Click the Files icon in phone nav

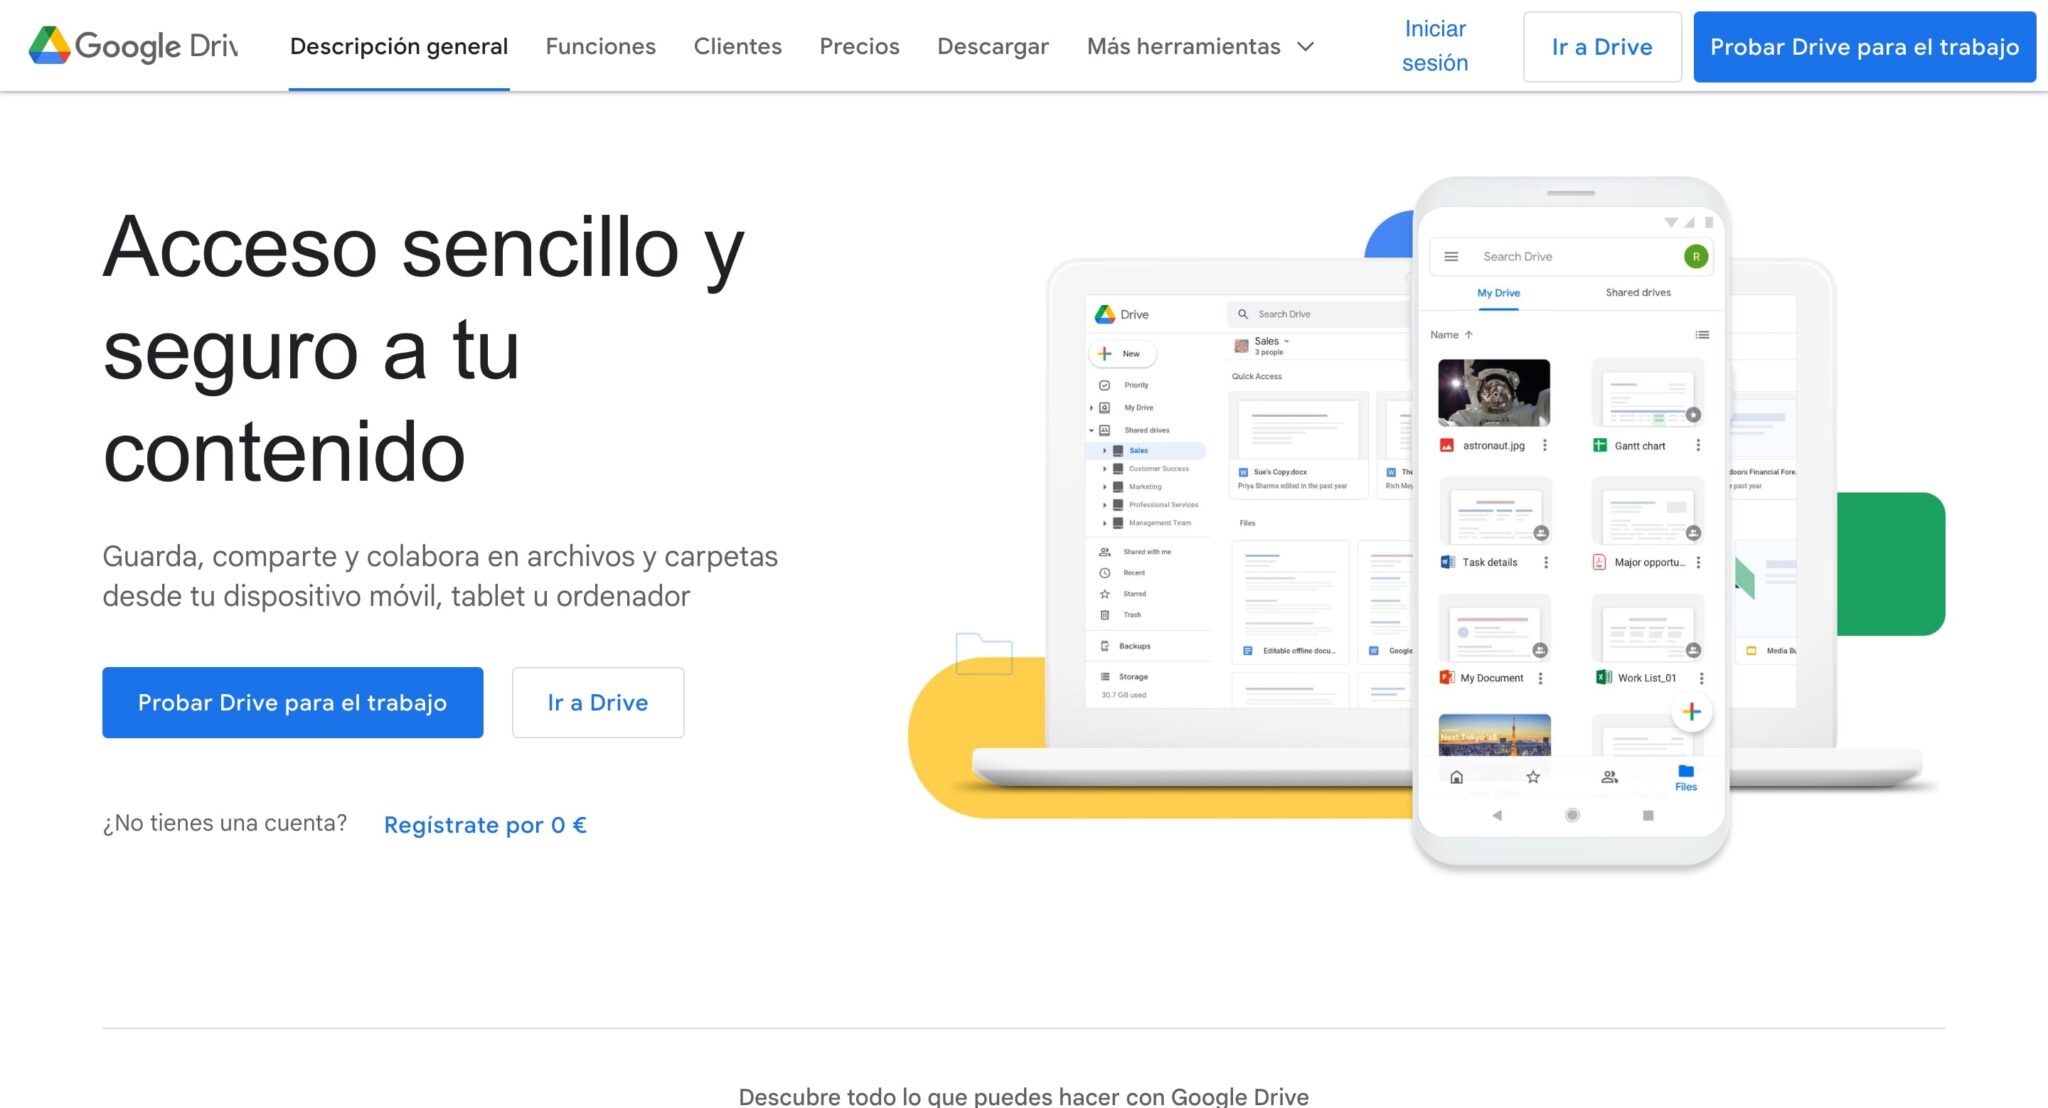tap(1686, 778)
